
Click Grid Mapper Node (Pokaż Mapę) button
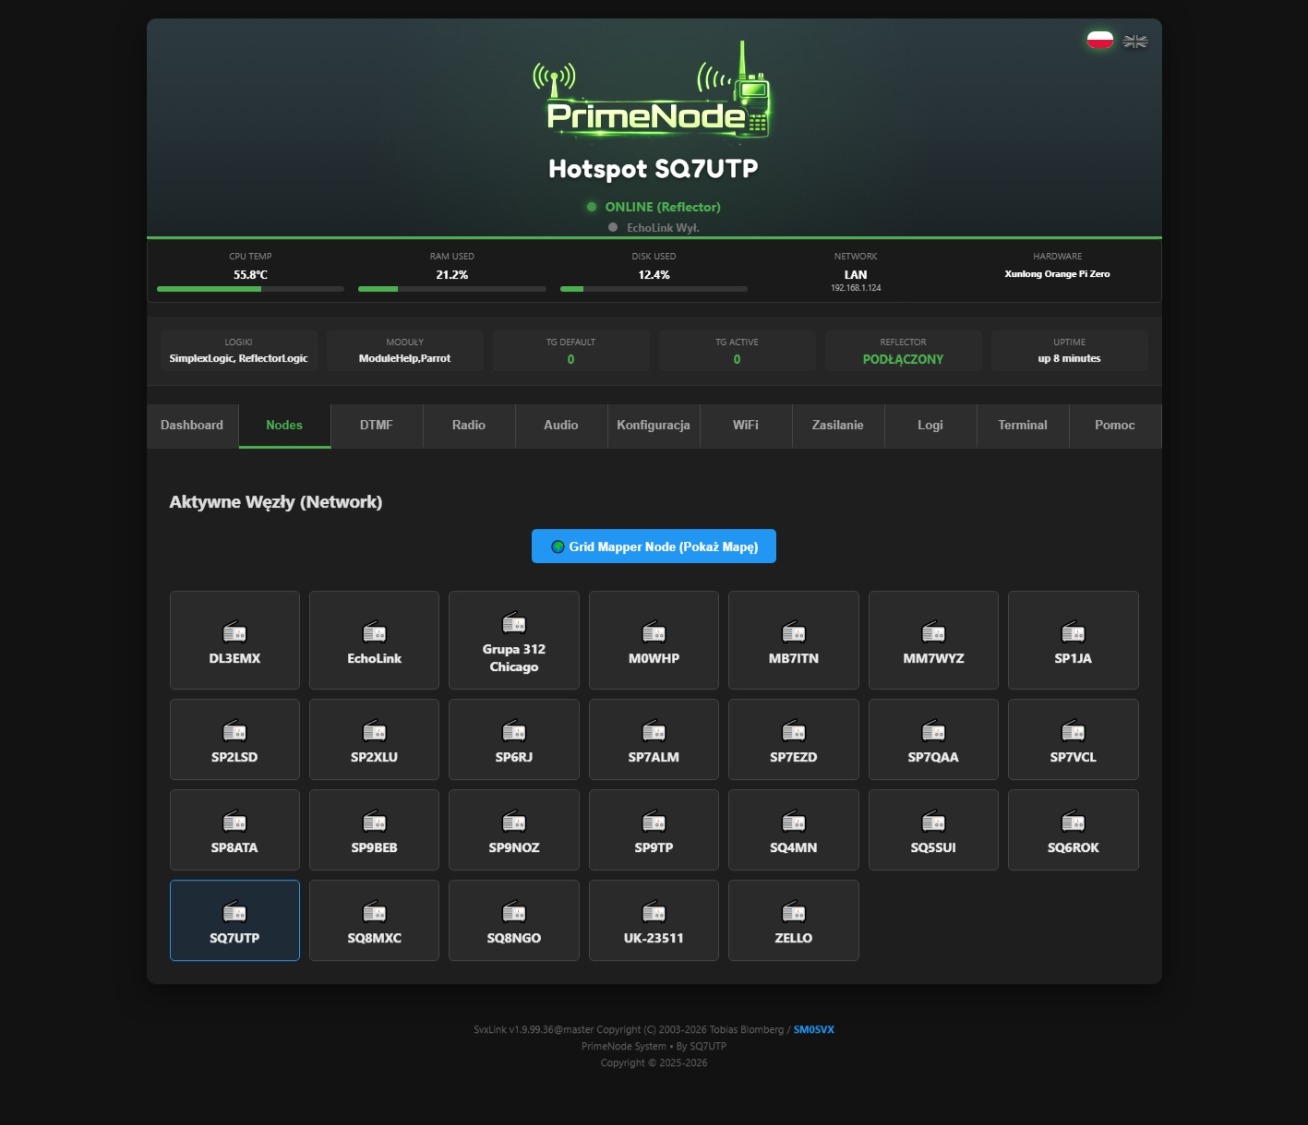654,546
